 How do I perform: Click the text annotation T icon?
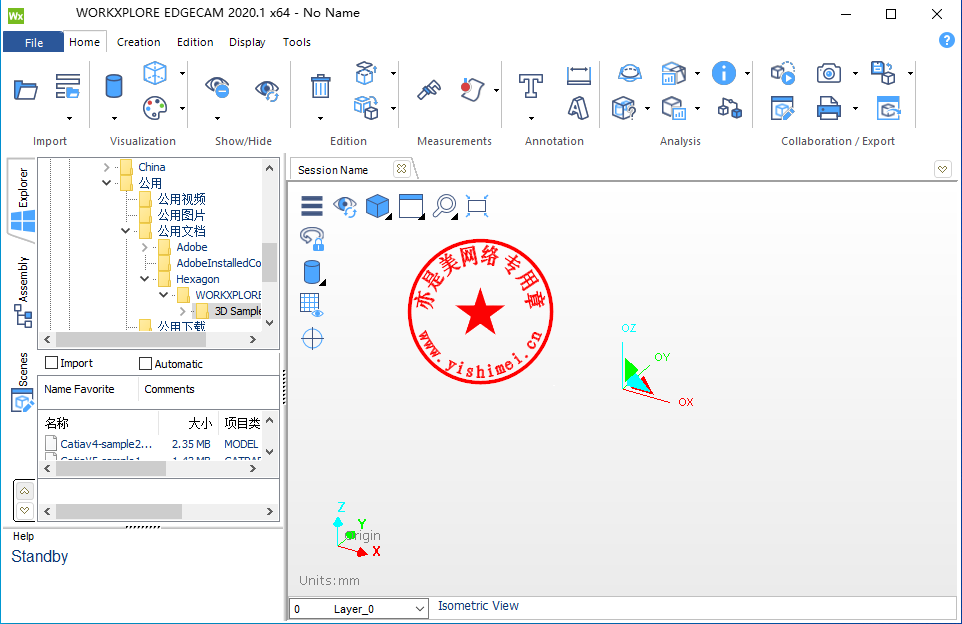coord(531,86)
